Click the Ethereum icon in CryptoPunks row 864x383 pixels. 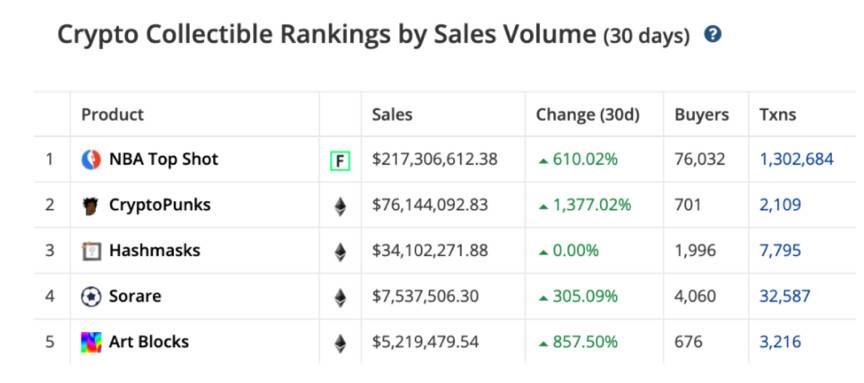(341, 207)
